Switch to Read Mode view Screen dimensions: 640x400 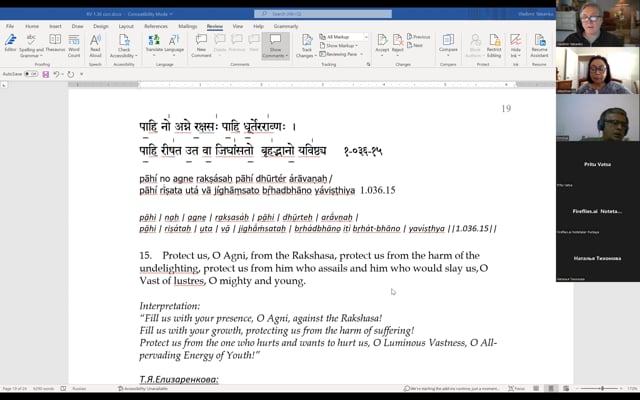click(536, 389)
